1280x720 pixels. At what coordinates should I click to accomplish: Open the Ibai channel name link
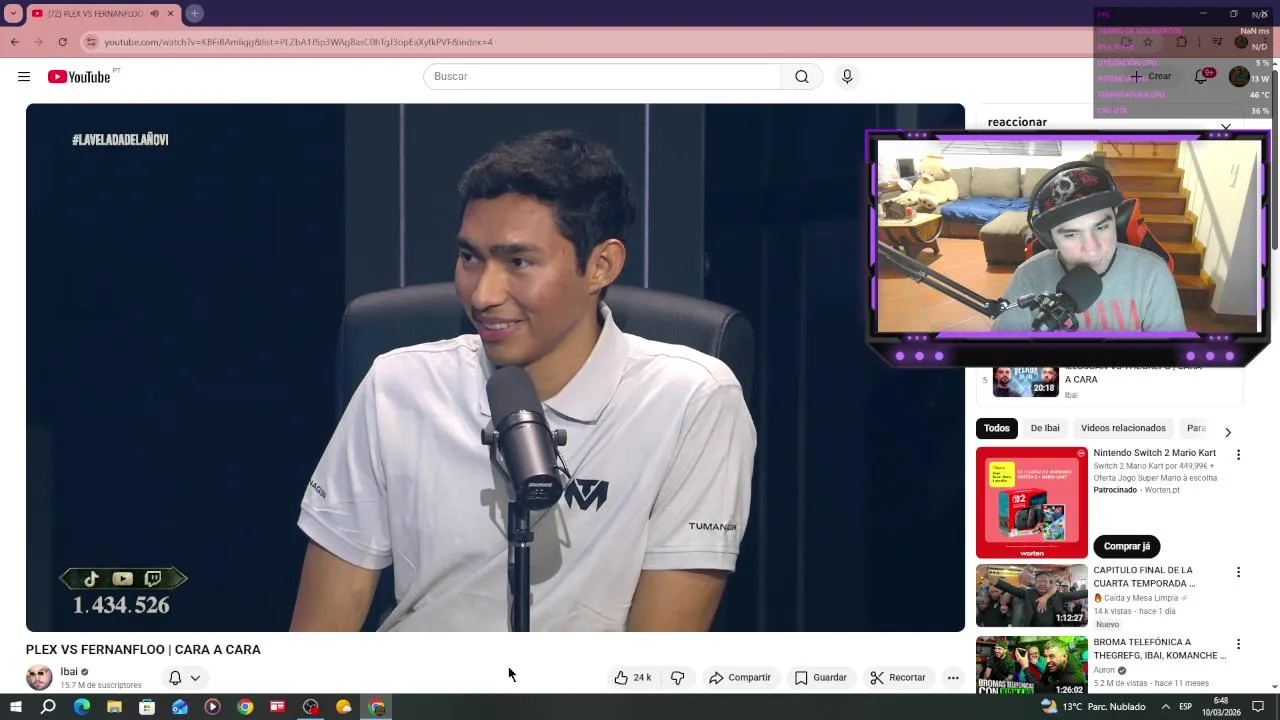click(x=69, y=672)
